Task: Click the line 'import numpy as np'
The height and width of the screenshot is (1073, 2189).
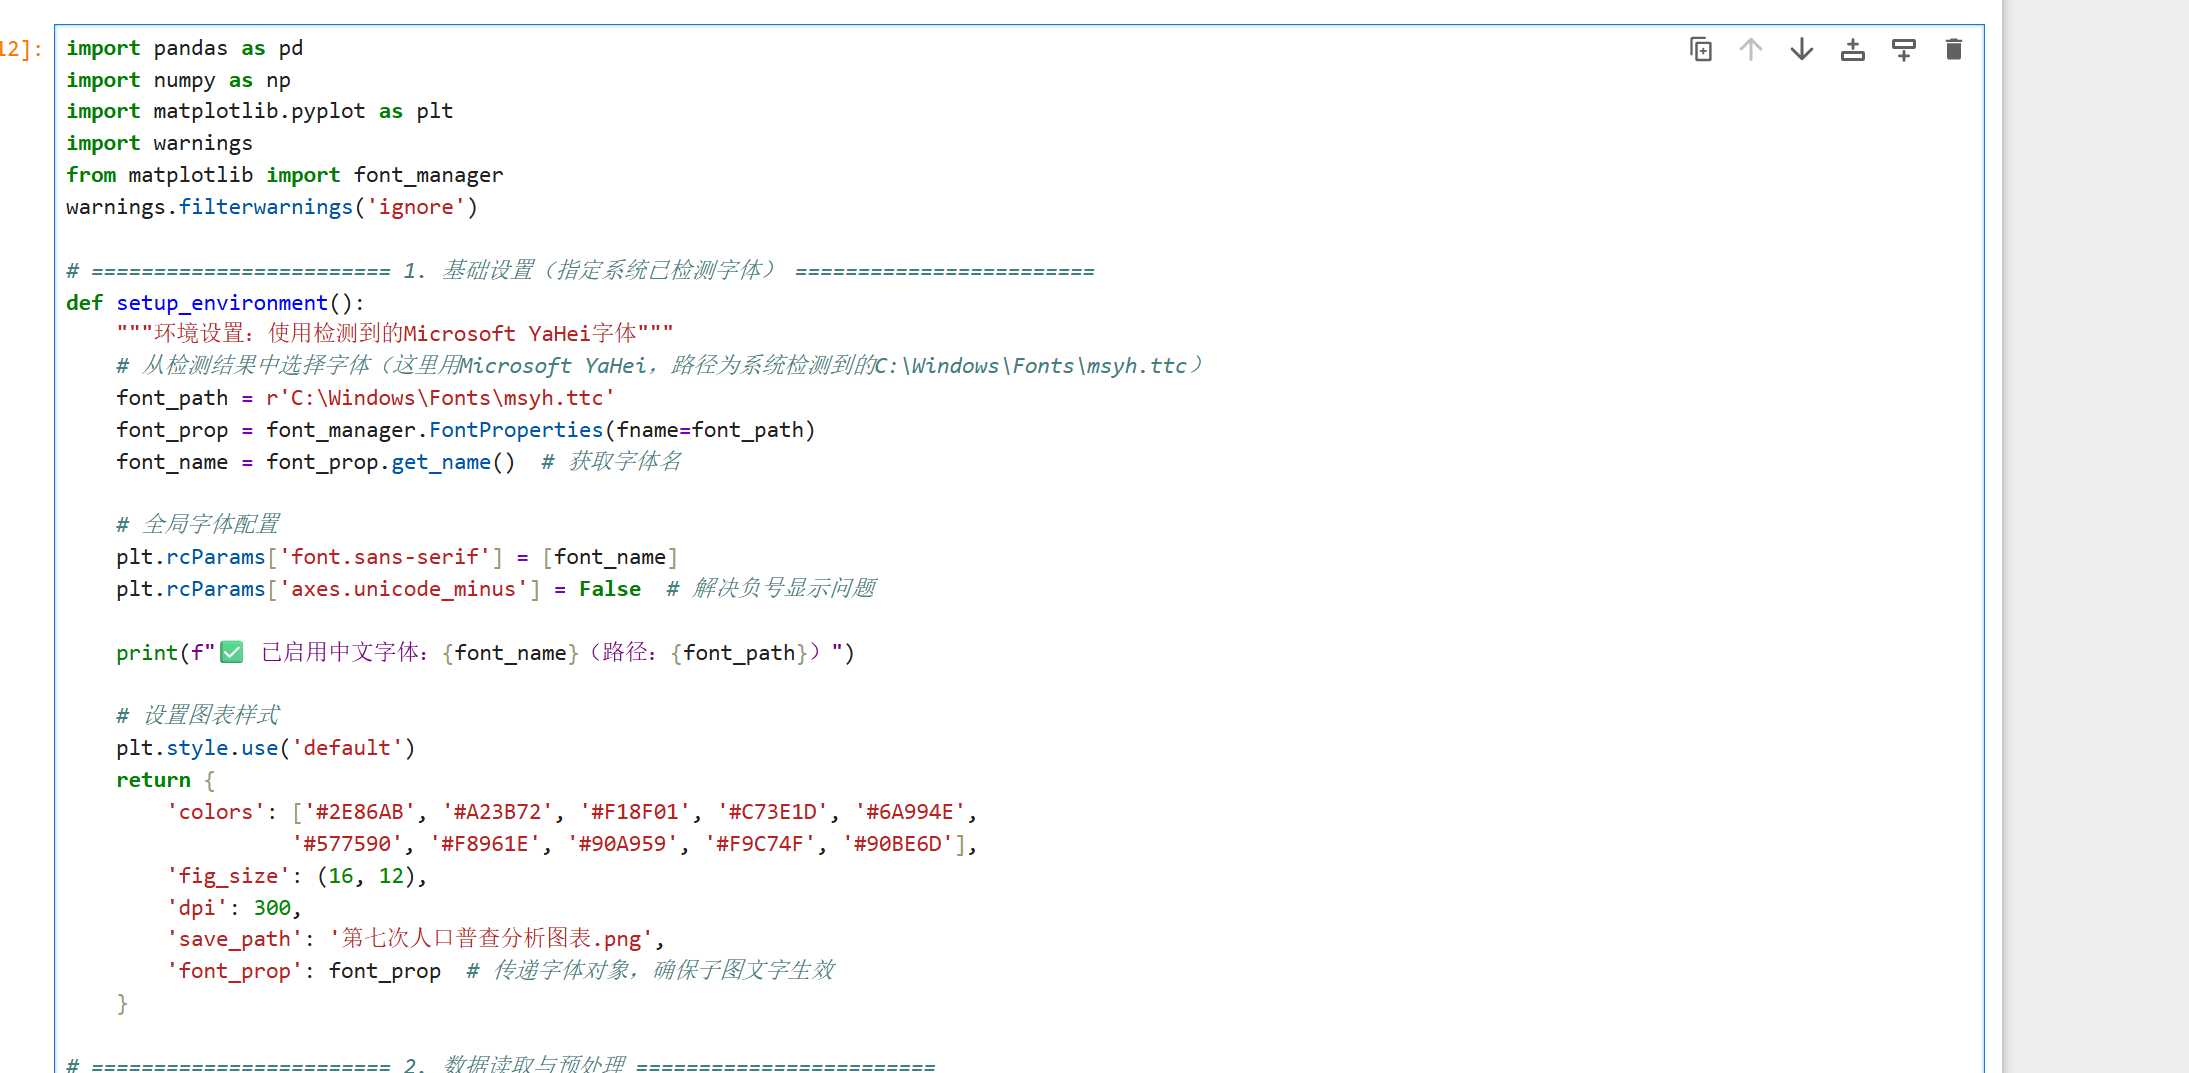Action: click(178, 80)
